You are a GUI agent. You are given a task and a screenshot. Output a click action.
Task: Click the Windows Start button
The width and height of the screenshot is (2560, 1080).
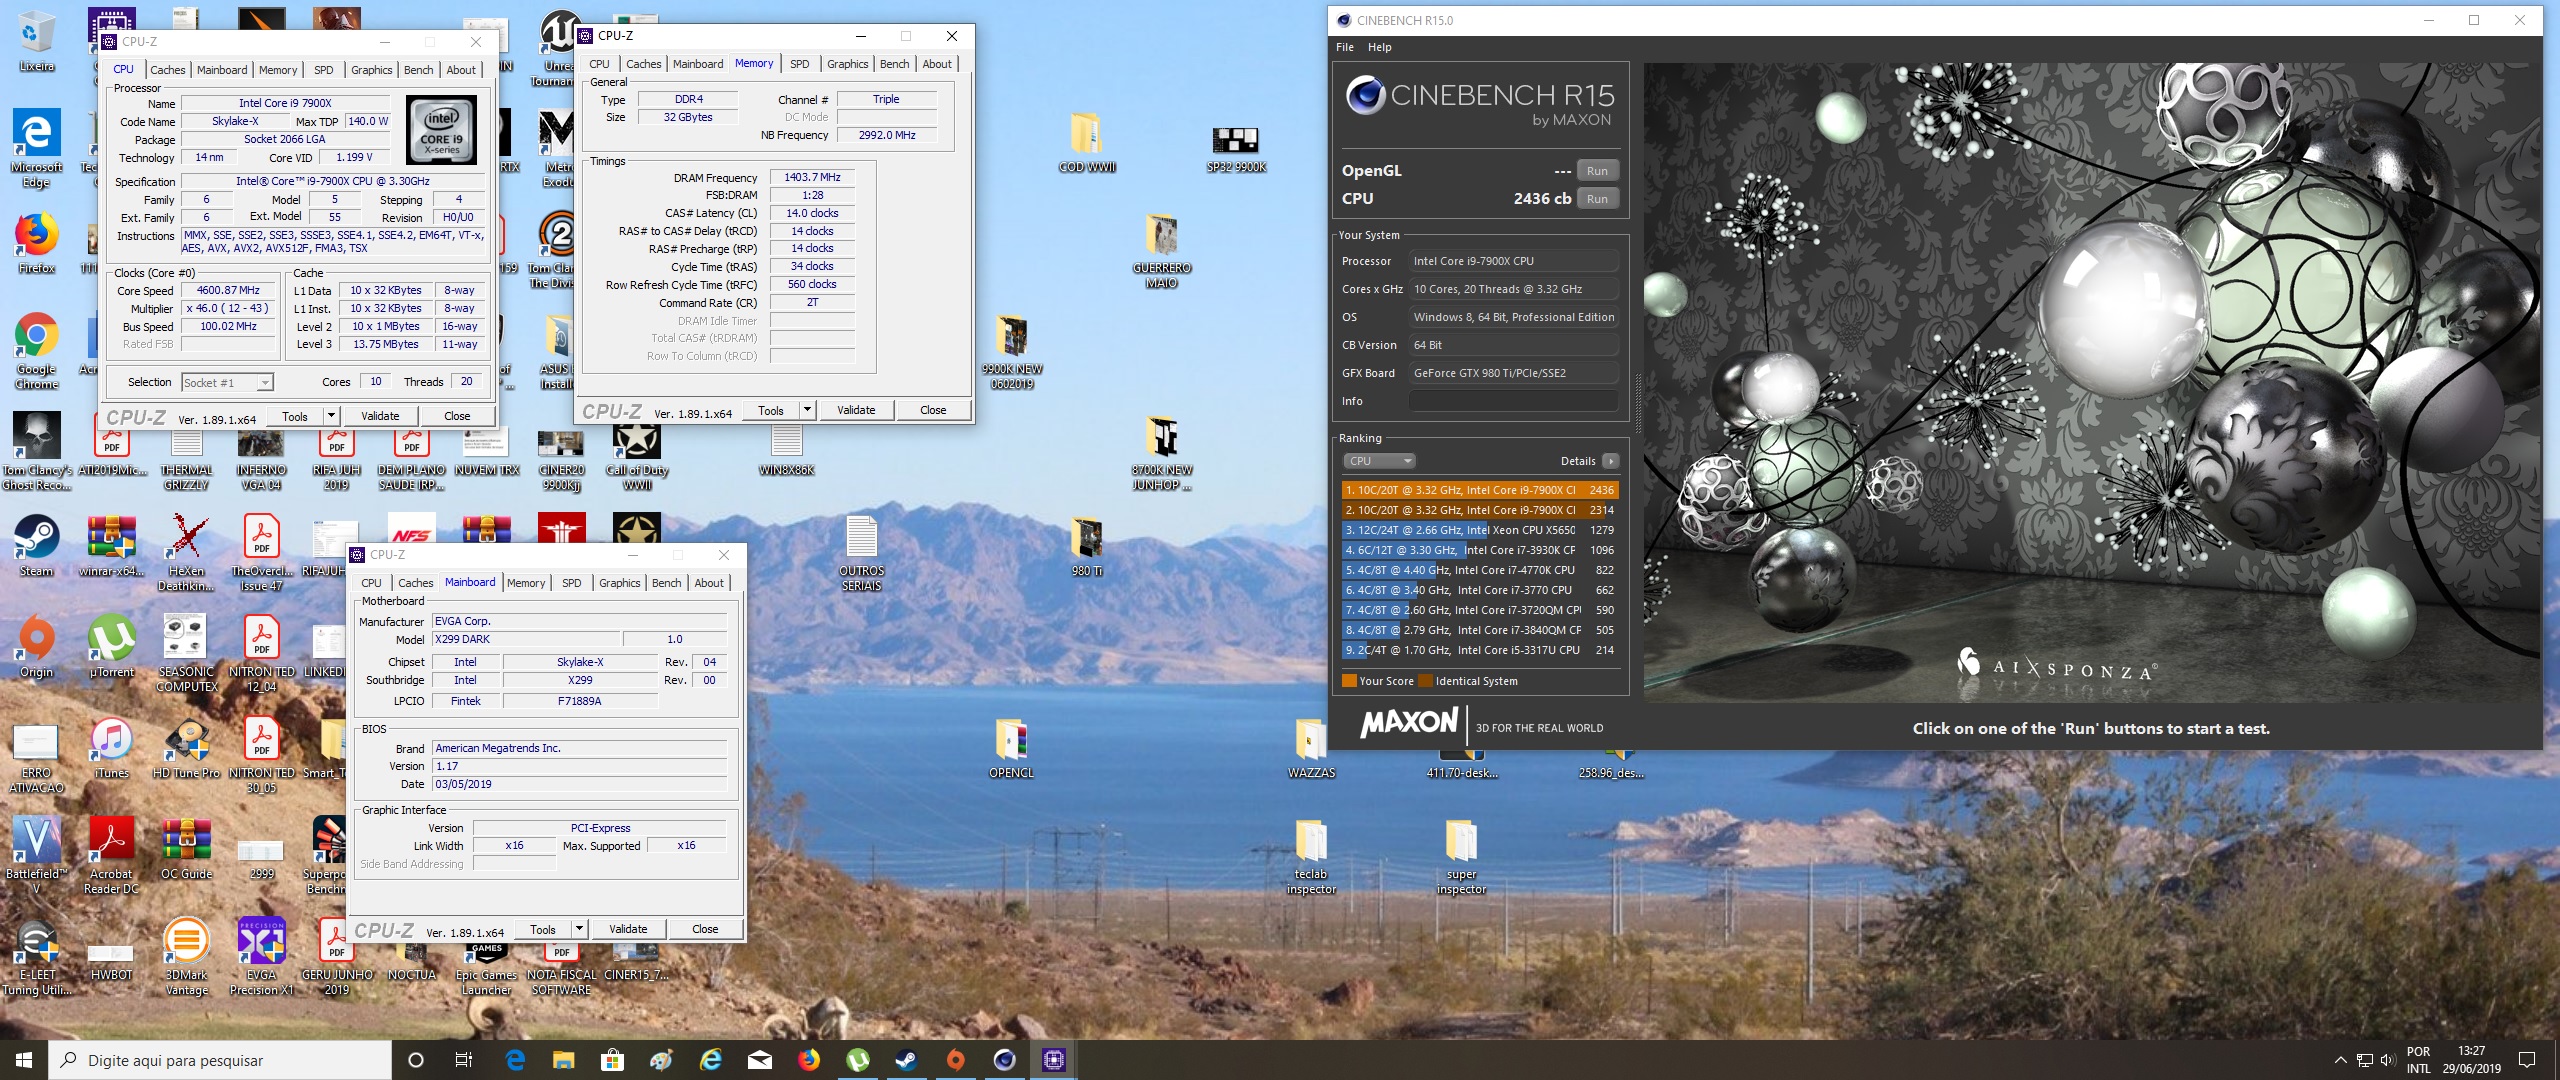pos(24,1060)
